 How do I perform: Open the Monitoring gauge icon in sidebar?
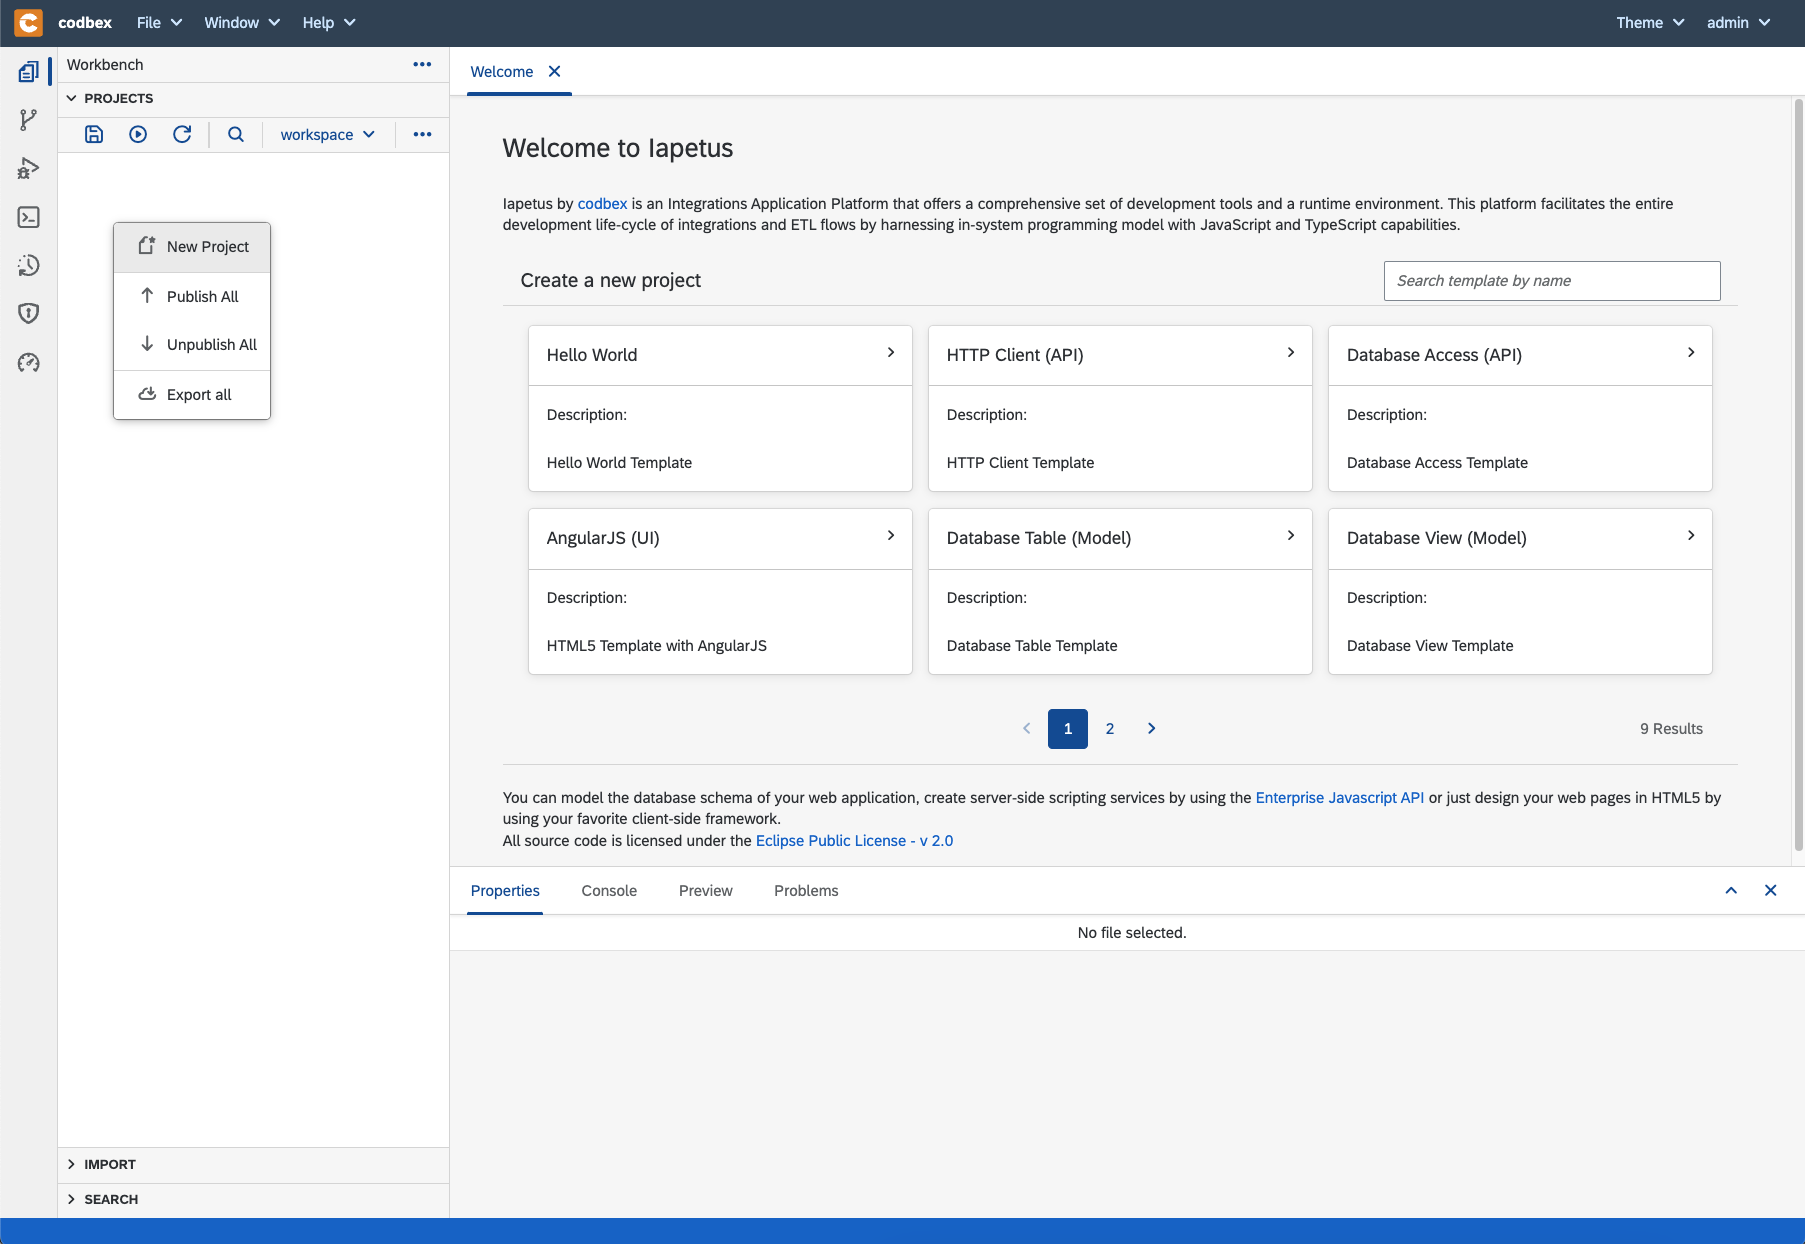29,362
